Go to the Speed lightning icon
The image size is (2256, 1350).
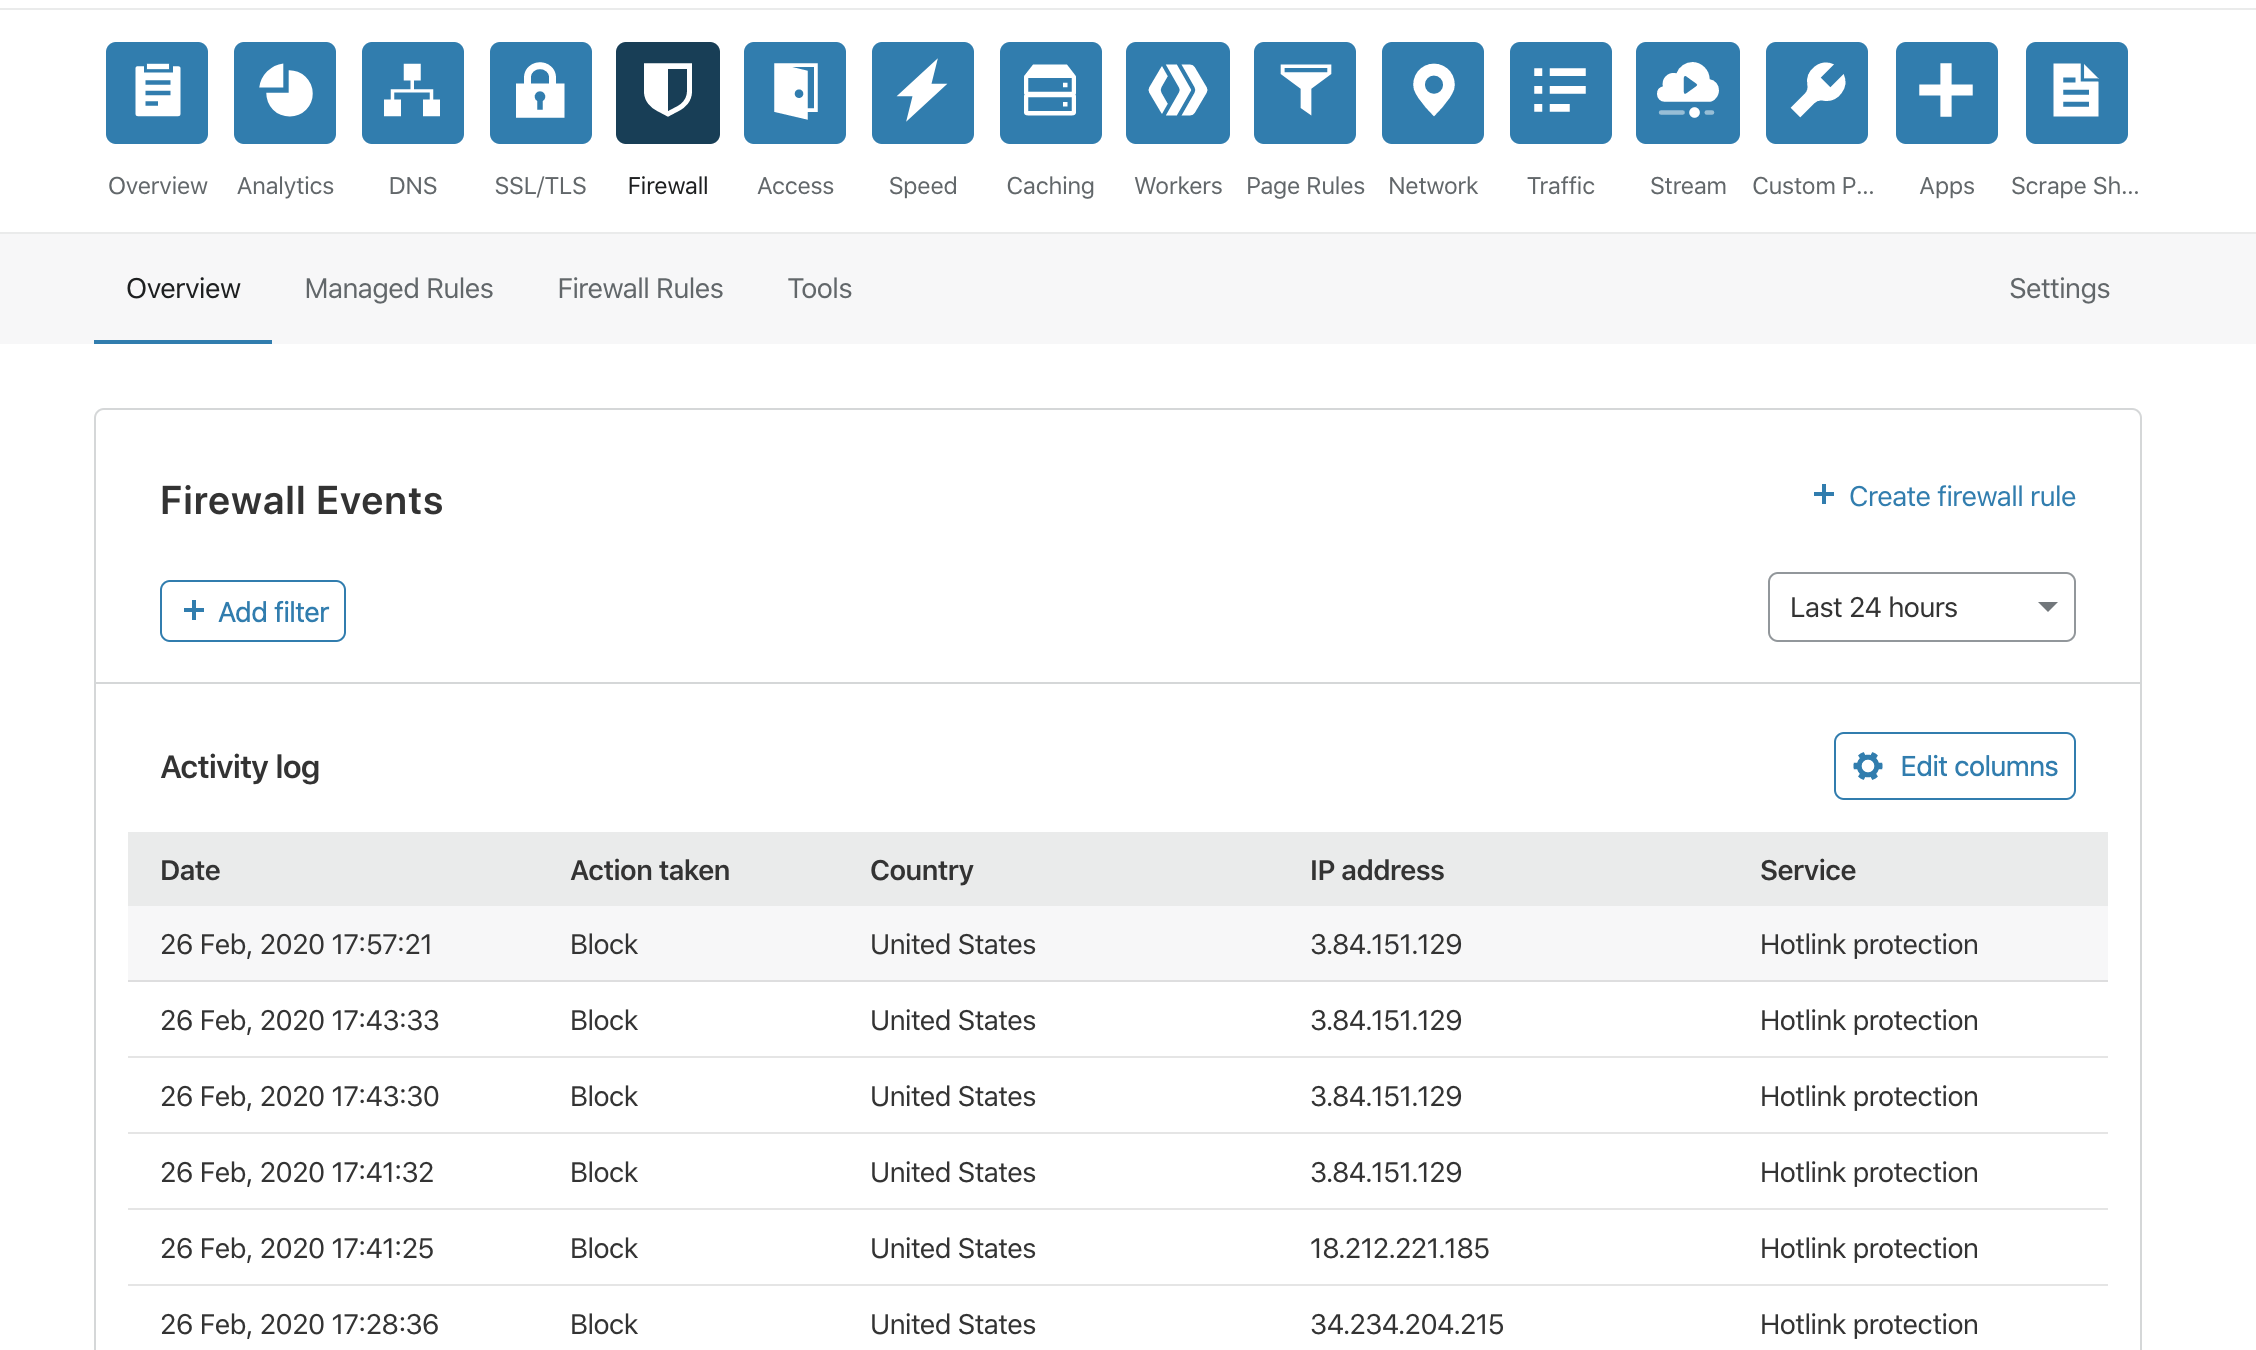922,93
